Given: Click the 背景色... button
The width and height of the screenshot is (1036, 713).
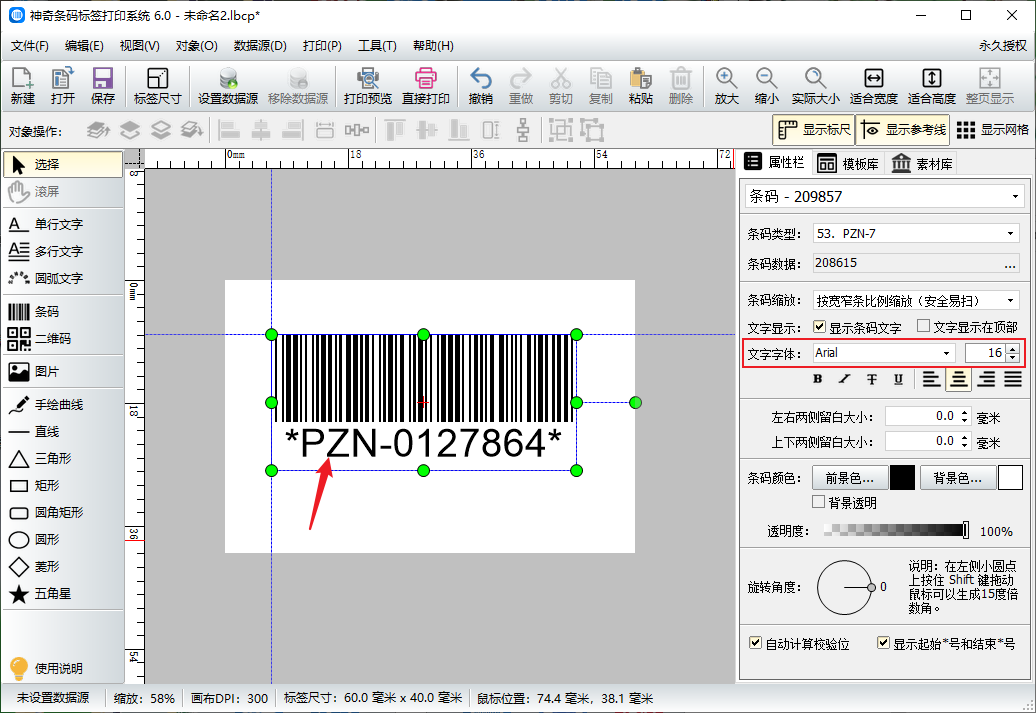Looking at the screenshot, I should pyautogui.click(x=957, y=478).
